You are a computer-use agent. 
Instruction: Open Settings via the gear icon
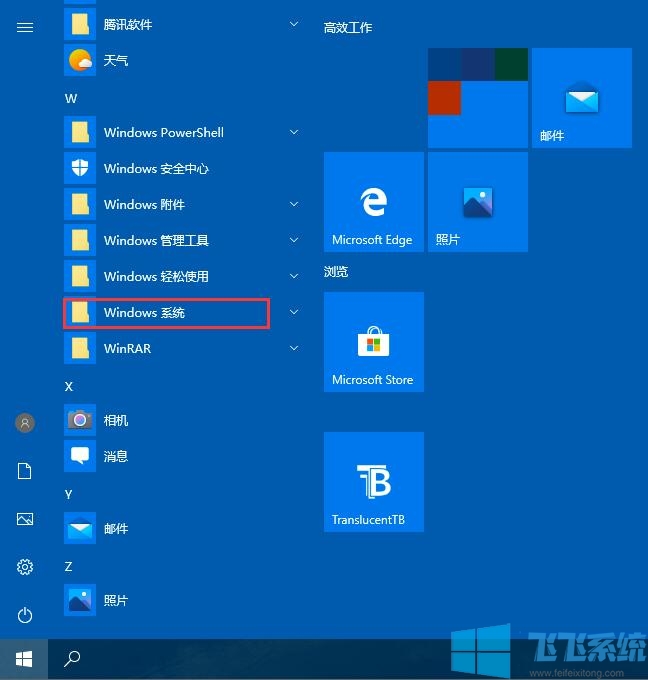25,567
